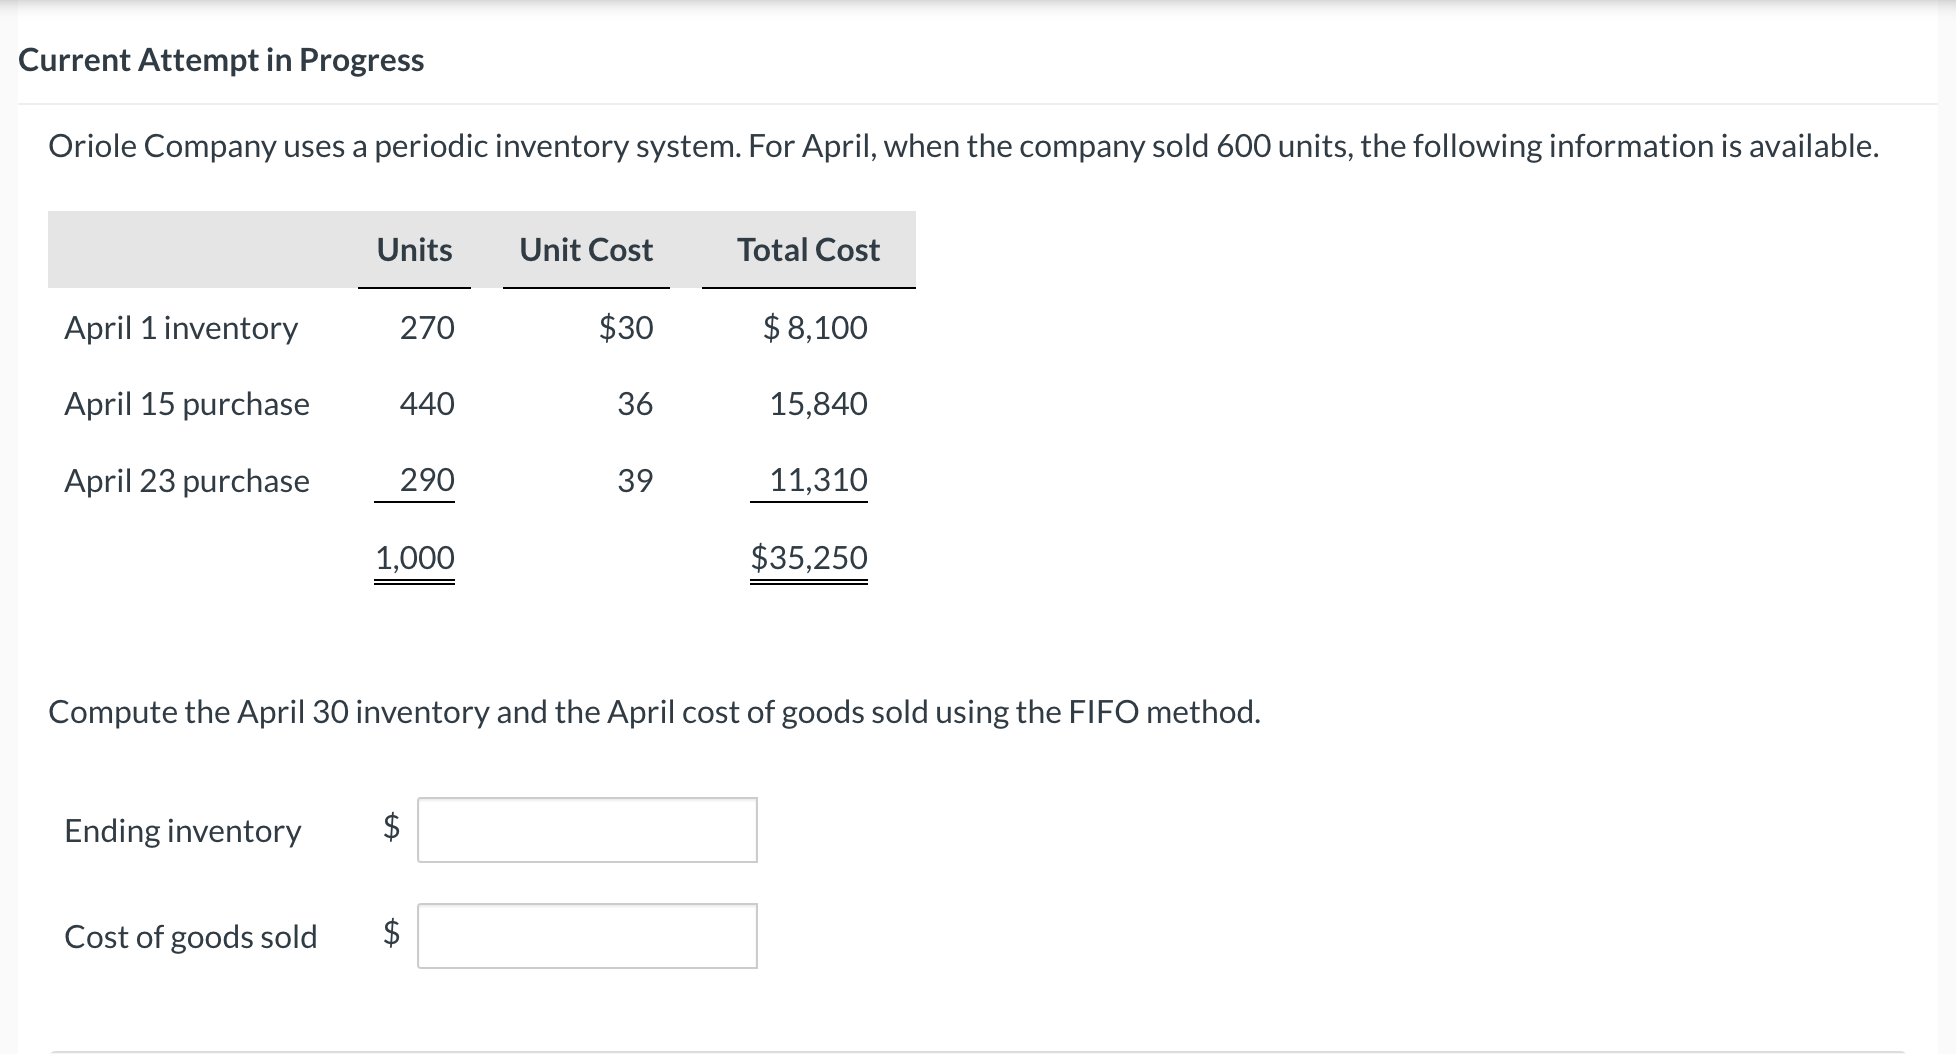Click the Units column header
Viewport: 1956px width, 1054px height.
tap(414, 250)
